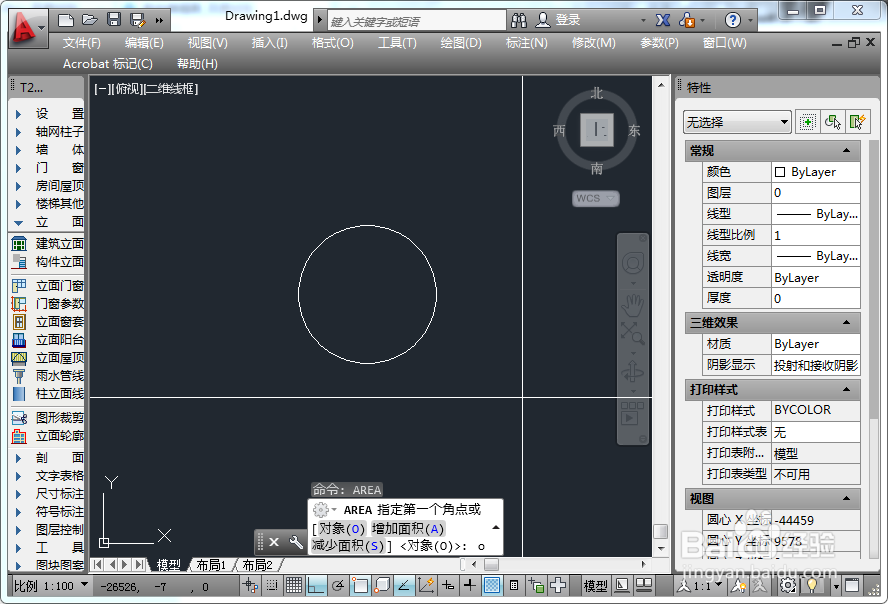The image size is (888, 604).
Task: Click the Select Objects icon in properties panel
Action: 832,122
